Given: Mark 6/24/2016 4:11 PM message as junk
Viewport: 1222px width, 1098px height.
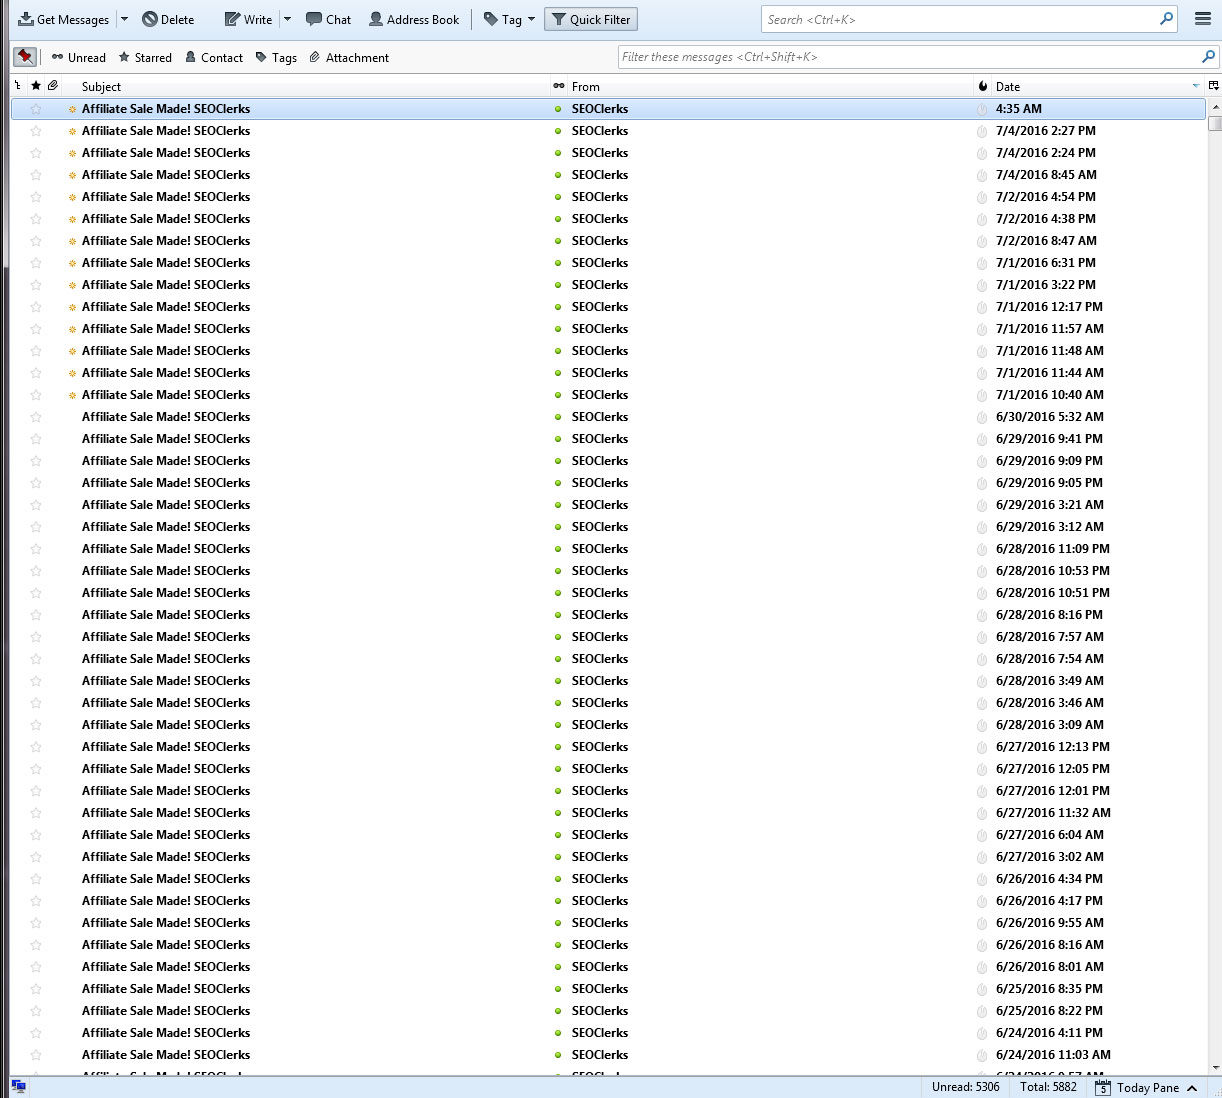Looking at the screenshot, I should [x=982, y=1033].
